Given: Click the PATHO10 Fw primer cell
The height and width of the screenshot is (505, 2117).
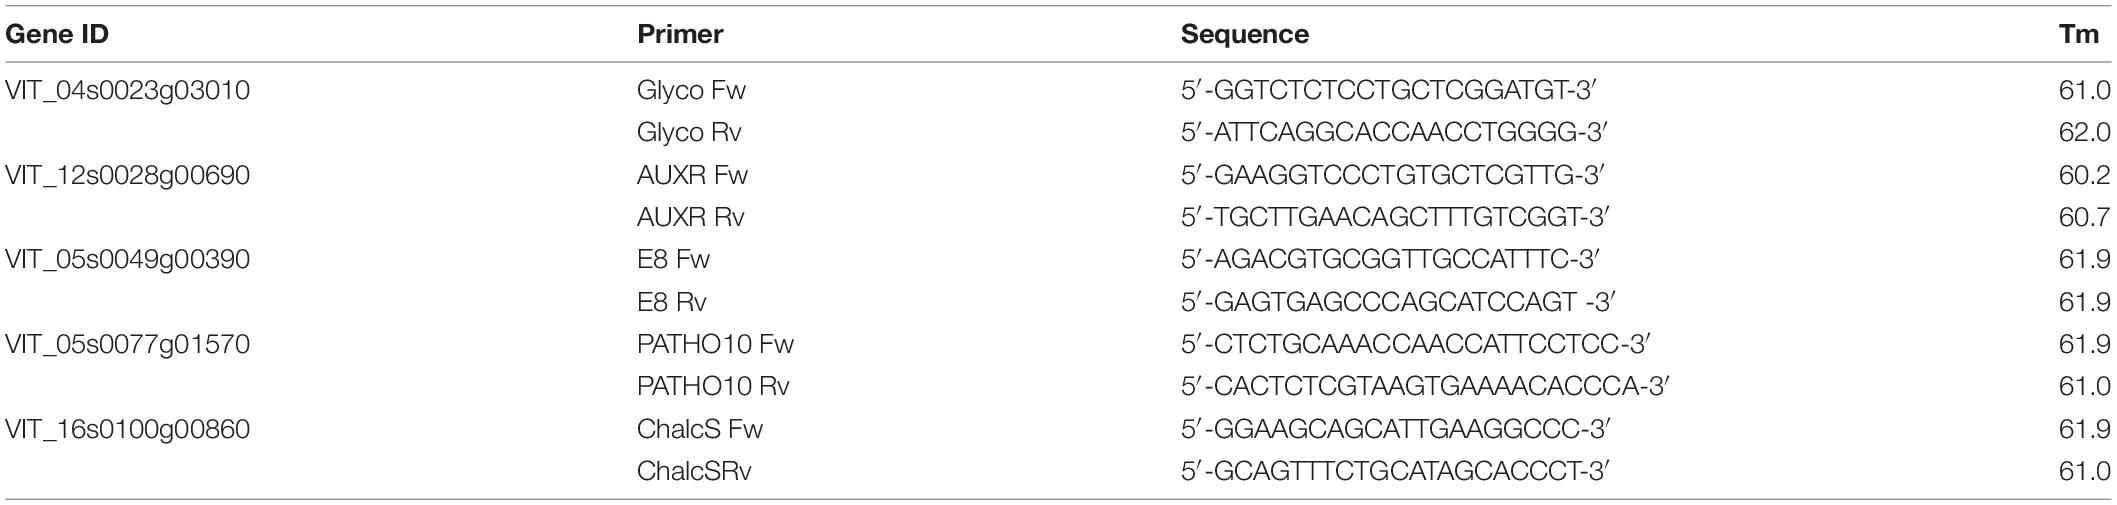Looking at the screenshot, I should pyautogui.click(x=715, y=344).
